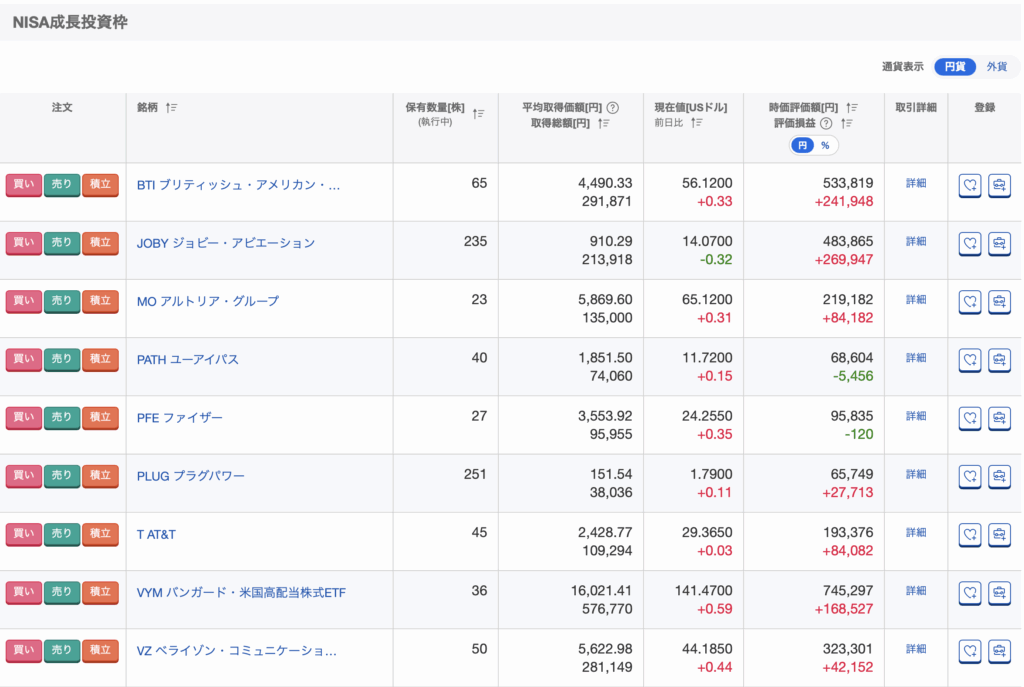Sort by 取得総額 total acquisition cost

pos(604,124)
